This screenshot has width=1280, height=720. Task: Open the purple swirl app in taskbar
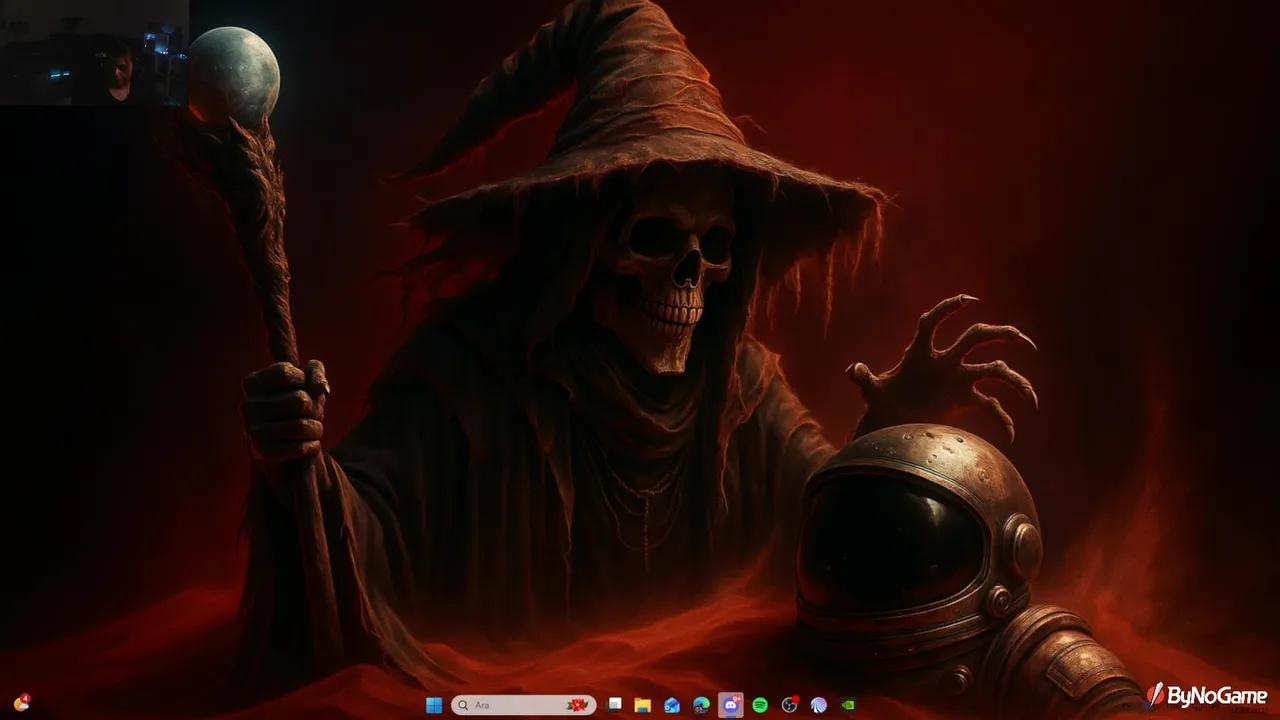(819, 705)
